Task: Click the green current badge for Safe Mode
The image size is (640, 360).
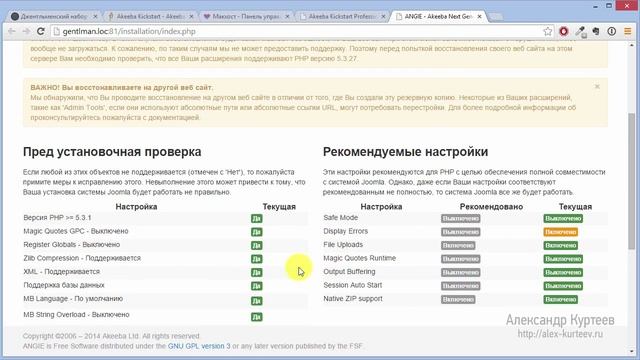Action: click(x=563, y=218)
